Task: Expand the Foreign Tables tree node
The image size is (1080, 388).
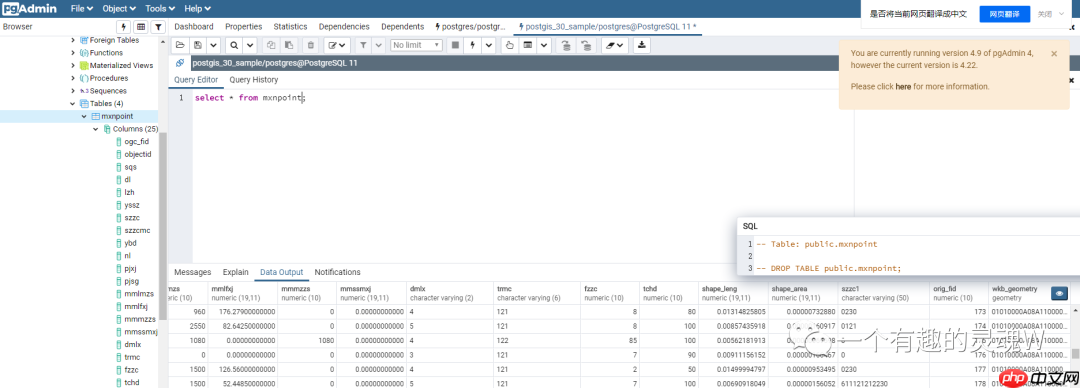Action: [x=73, y=40]
